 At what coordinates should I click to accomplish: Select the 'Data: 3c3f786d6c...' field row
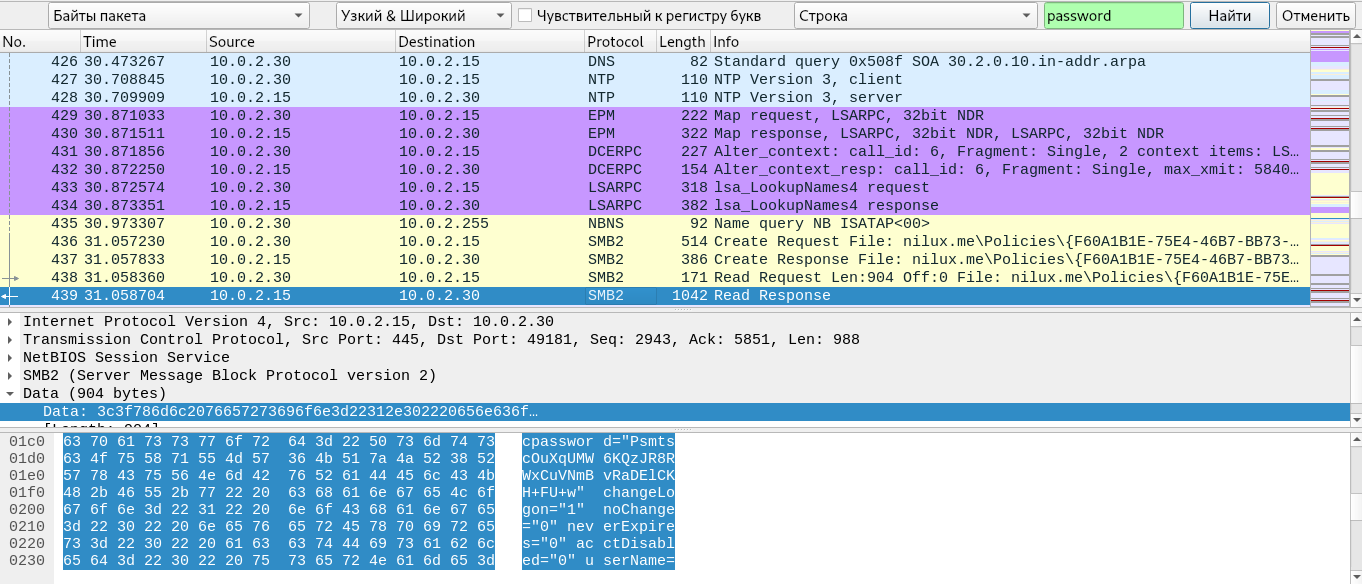[x=675, y=412]
